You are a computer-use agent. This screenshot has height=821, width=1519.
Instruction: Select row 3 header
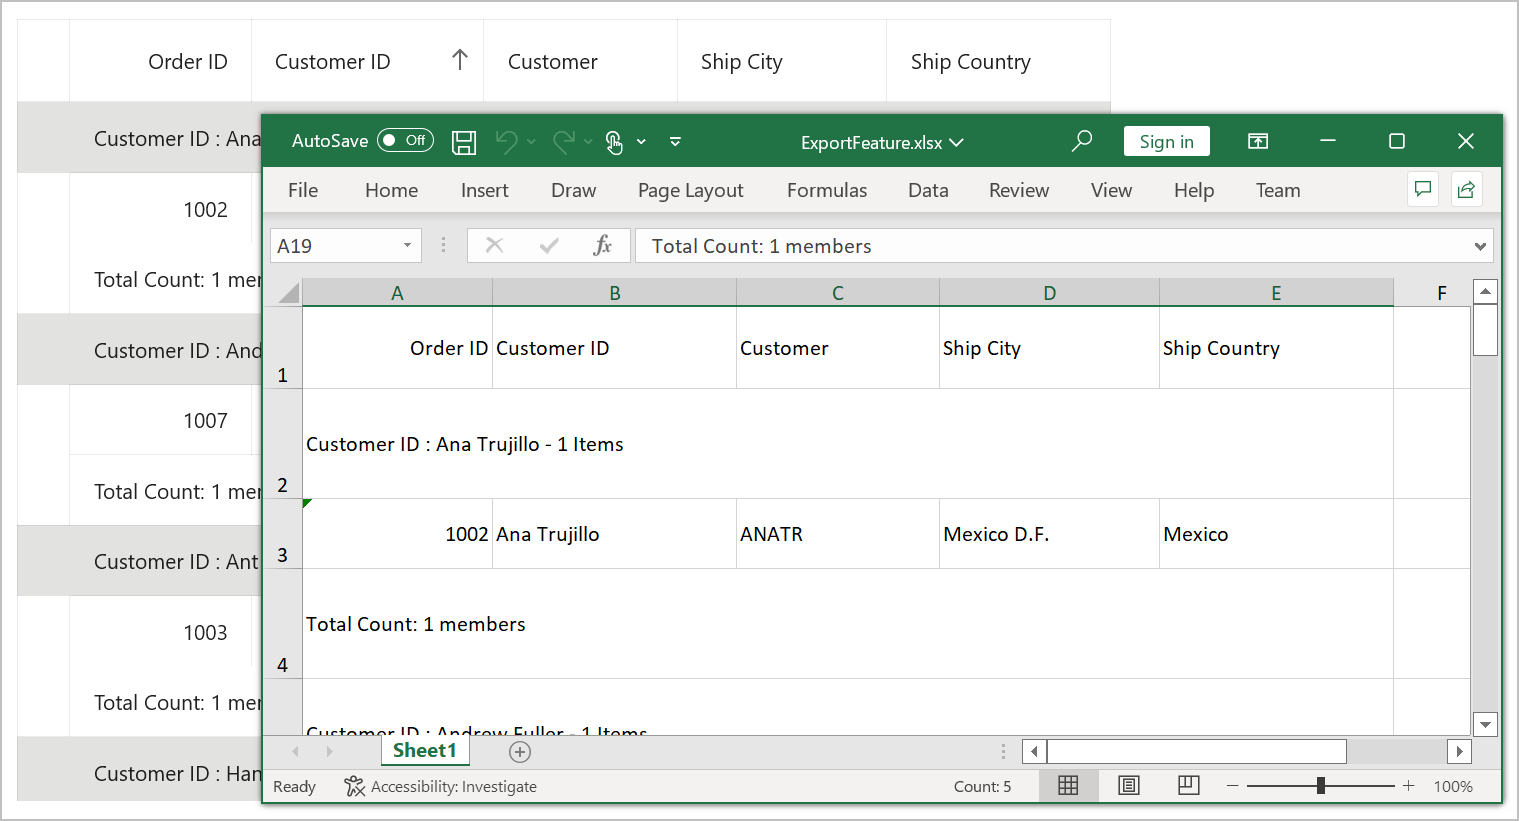click(282, 534)
